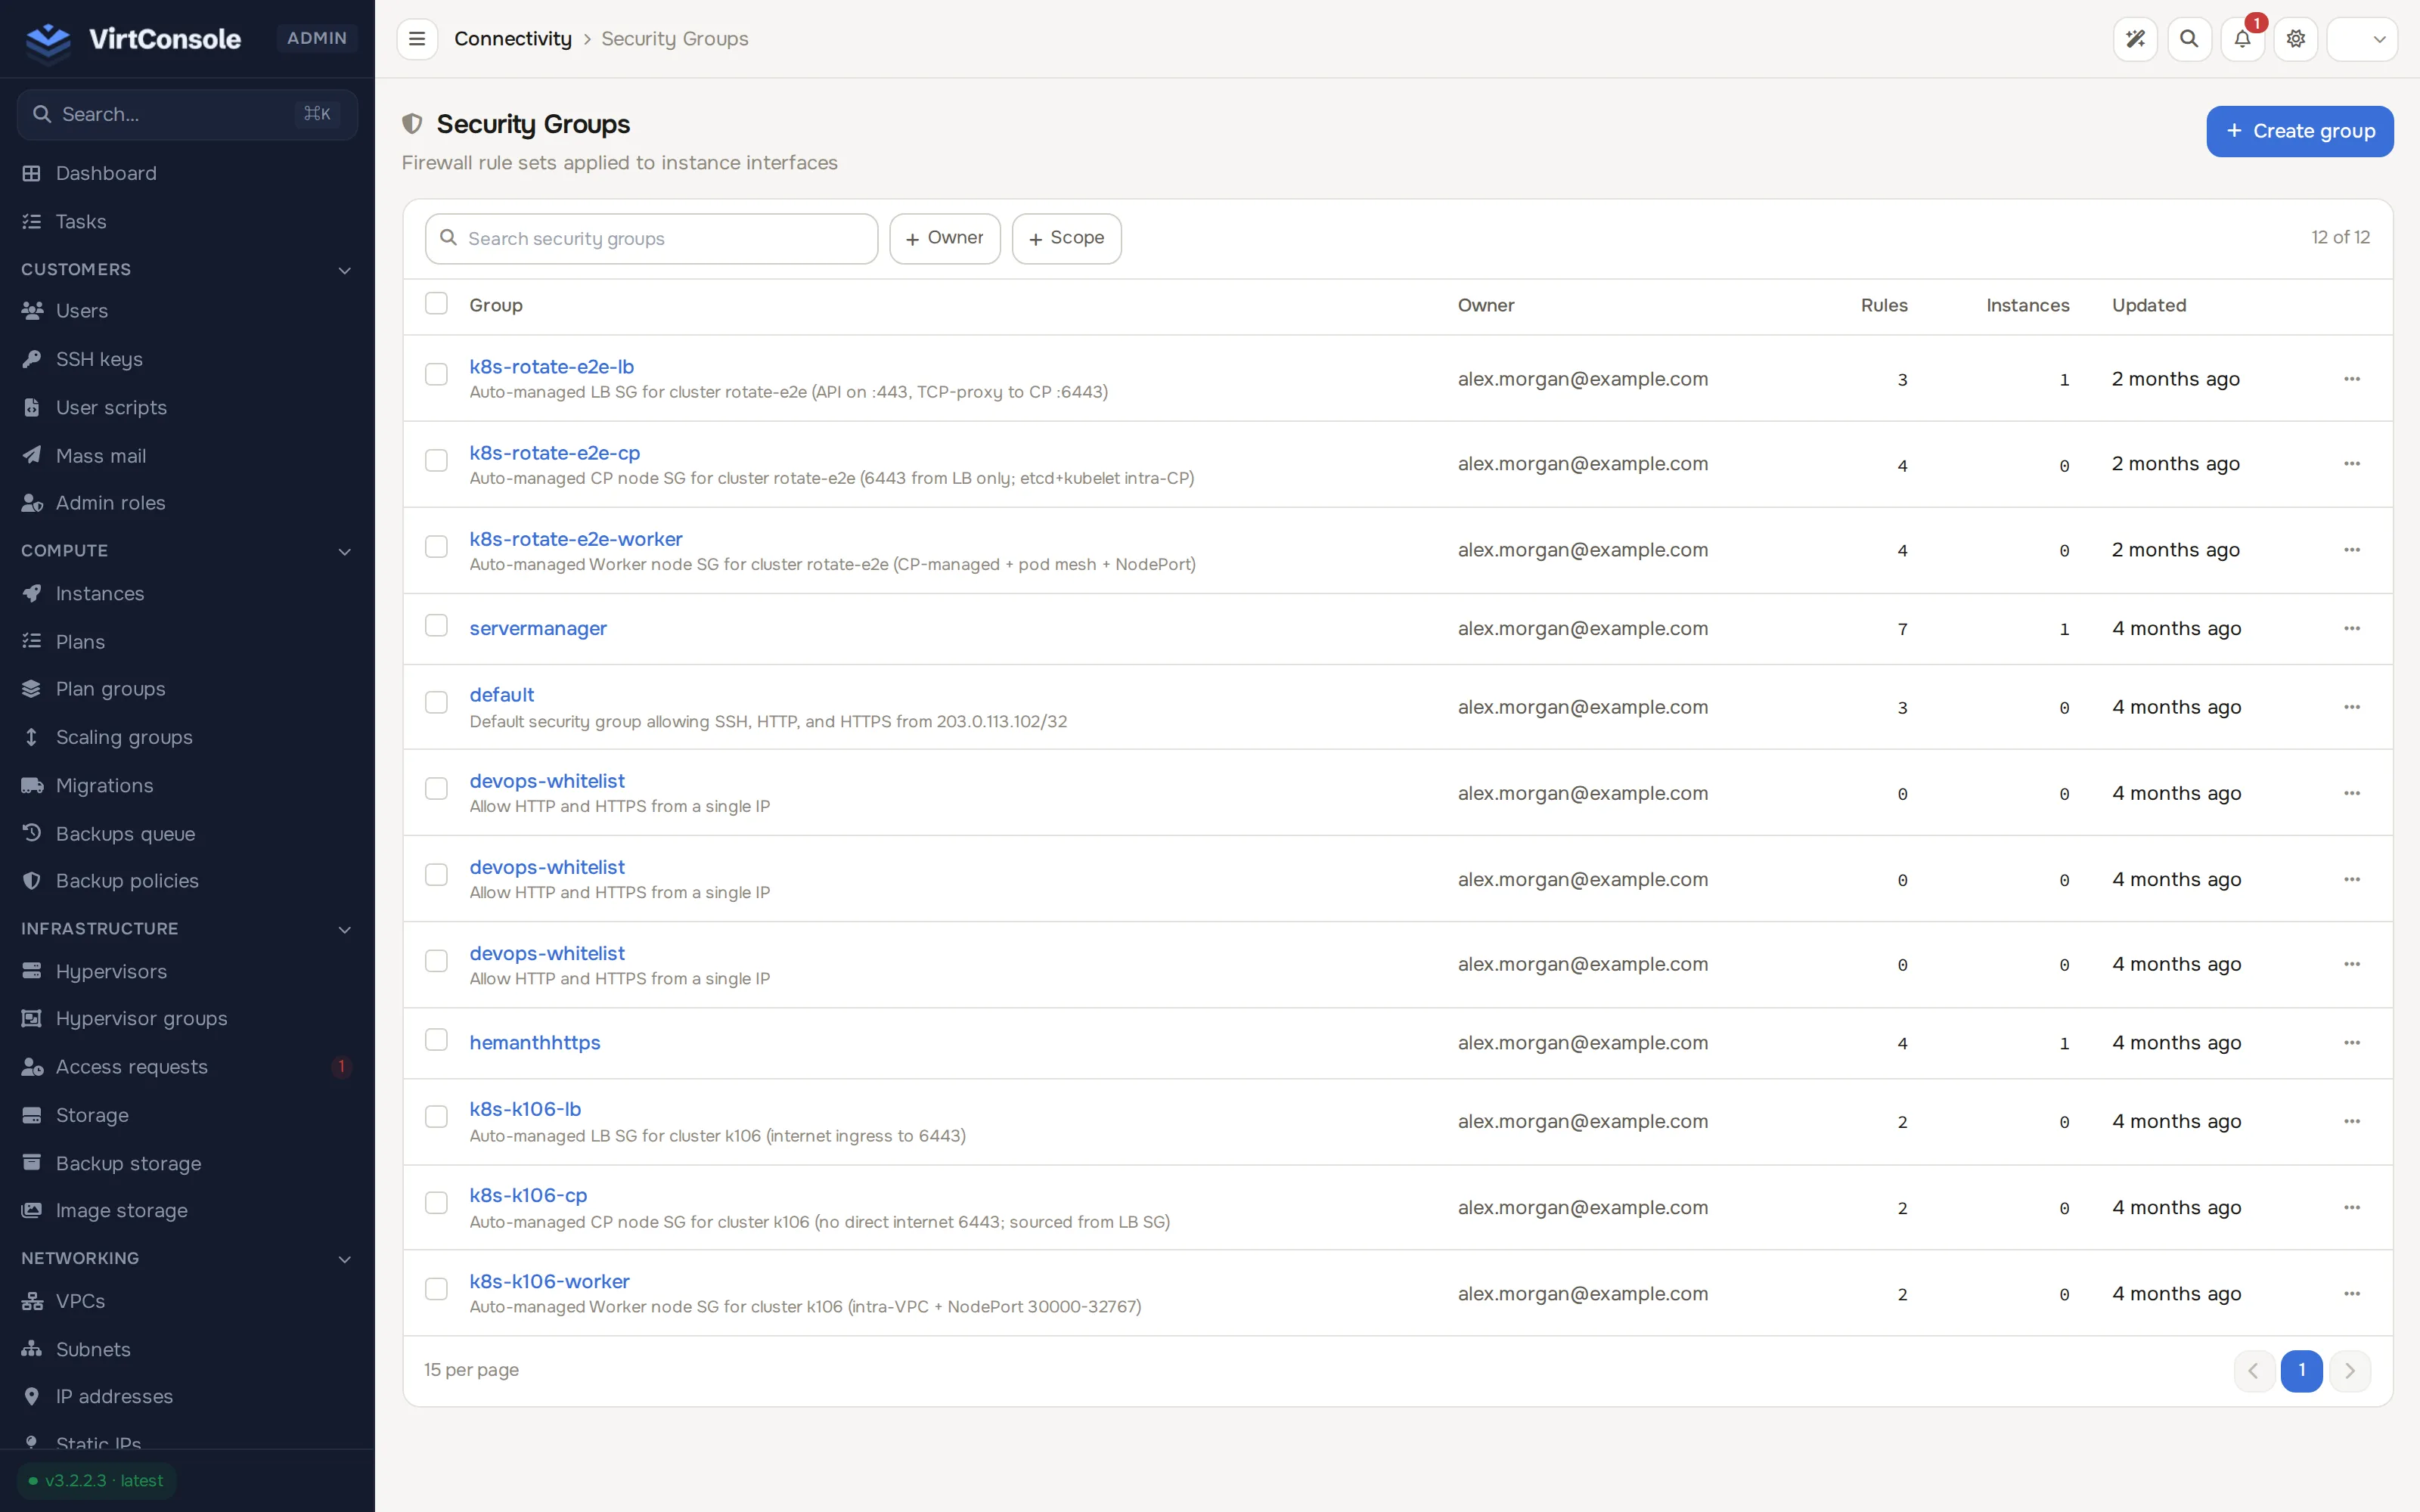Screen dimensions: 2420x1512
Task: Check the k8s-rotate-e2e-lb row checkbox
Action: pos(436,374)
